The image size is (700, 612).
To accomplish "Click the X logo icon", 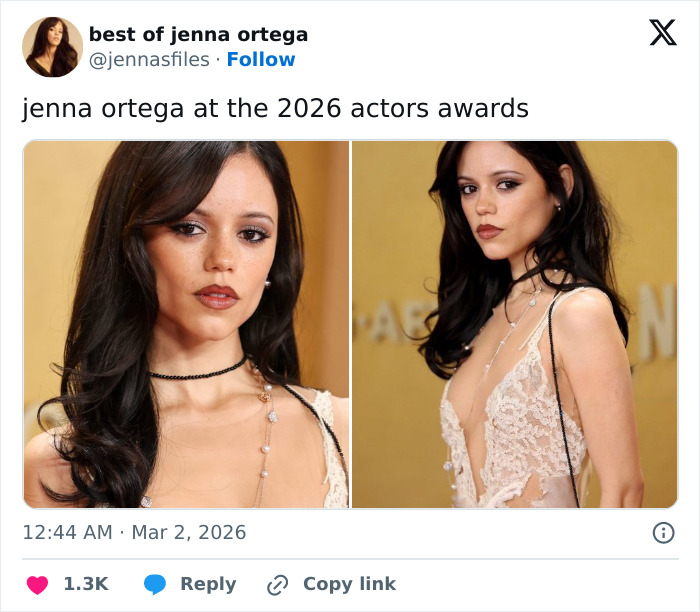I will tap(662, 34).
